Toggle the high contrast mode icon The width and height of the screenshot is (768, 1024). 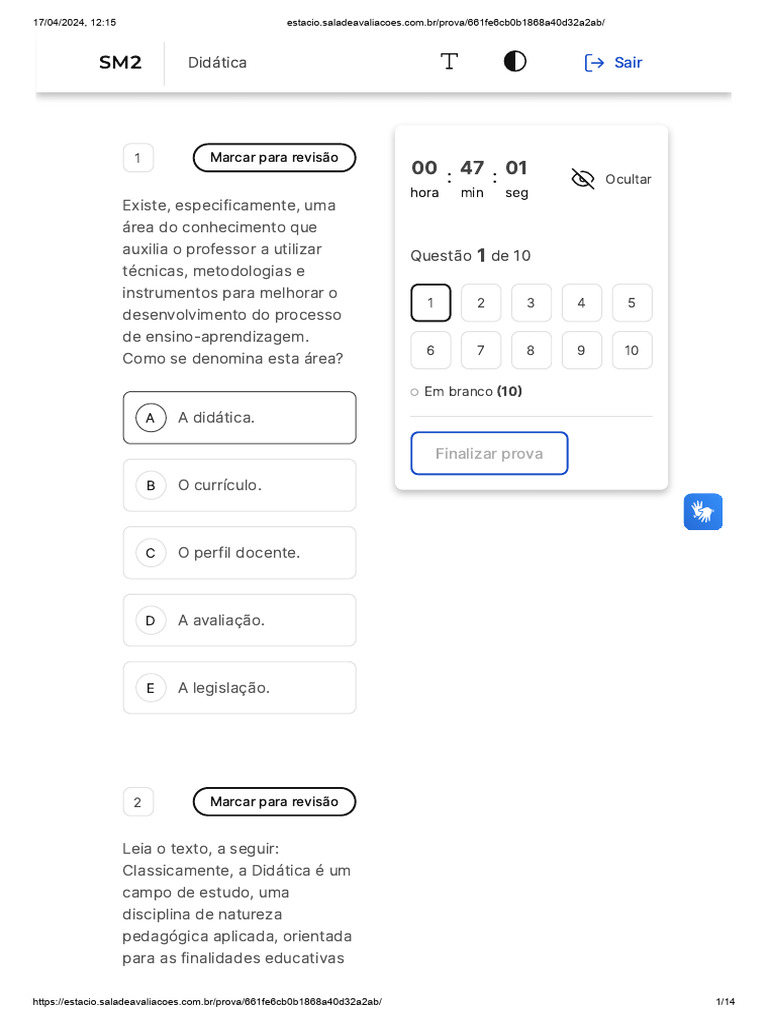pyautogui.click(x=515, y=62)
